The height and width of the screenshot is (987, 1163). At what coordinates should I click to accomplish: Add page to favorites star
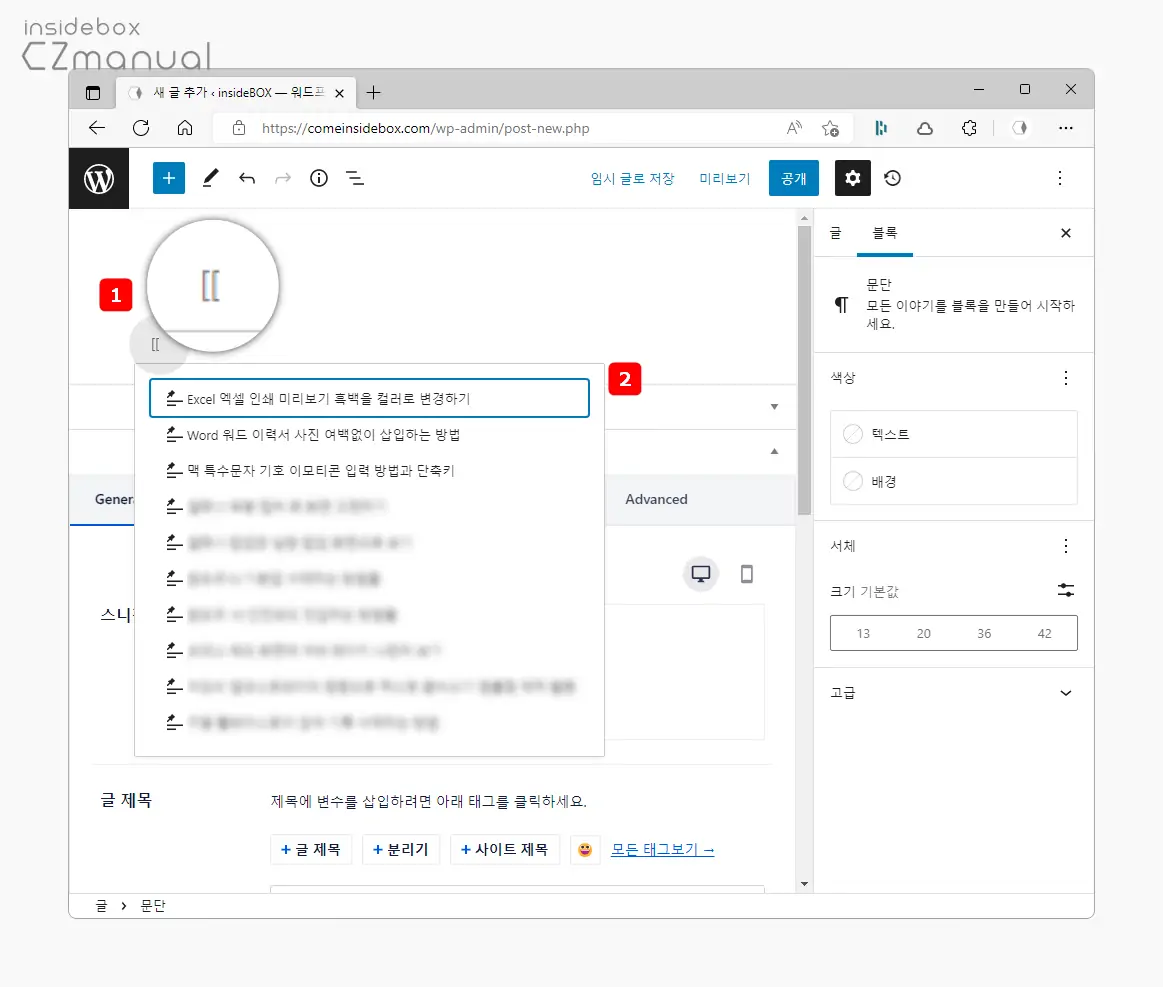tap(830, 128)
